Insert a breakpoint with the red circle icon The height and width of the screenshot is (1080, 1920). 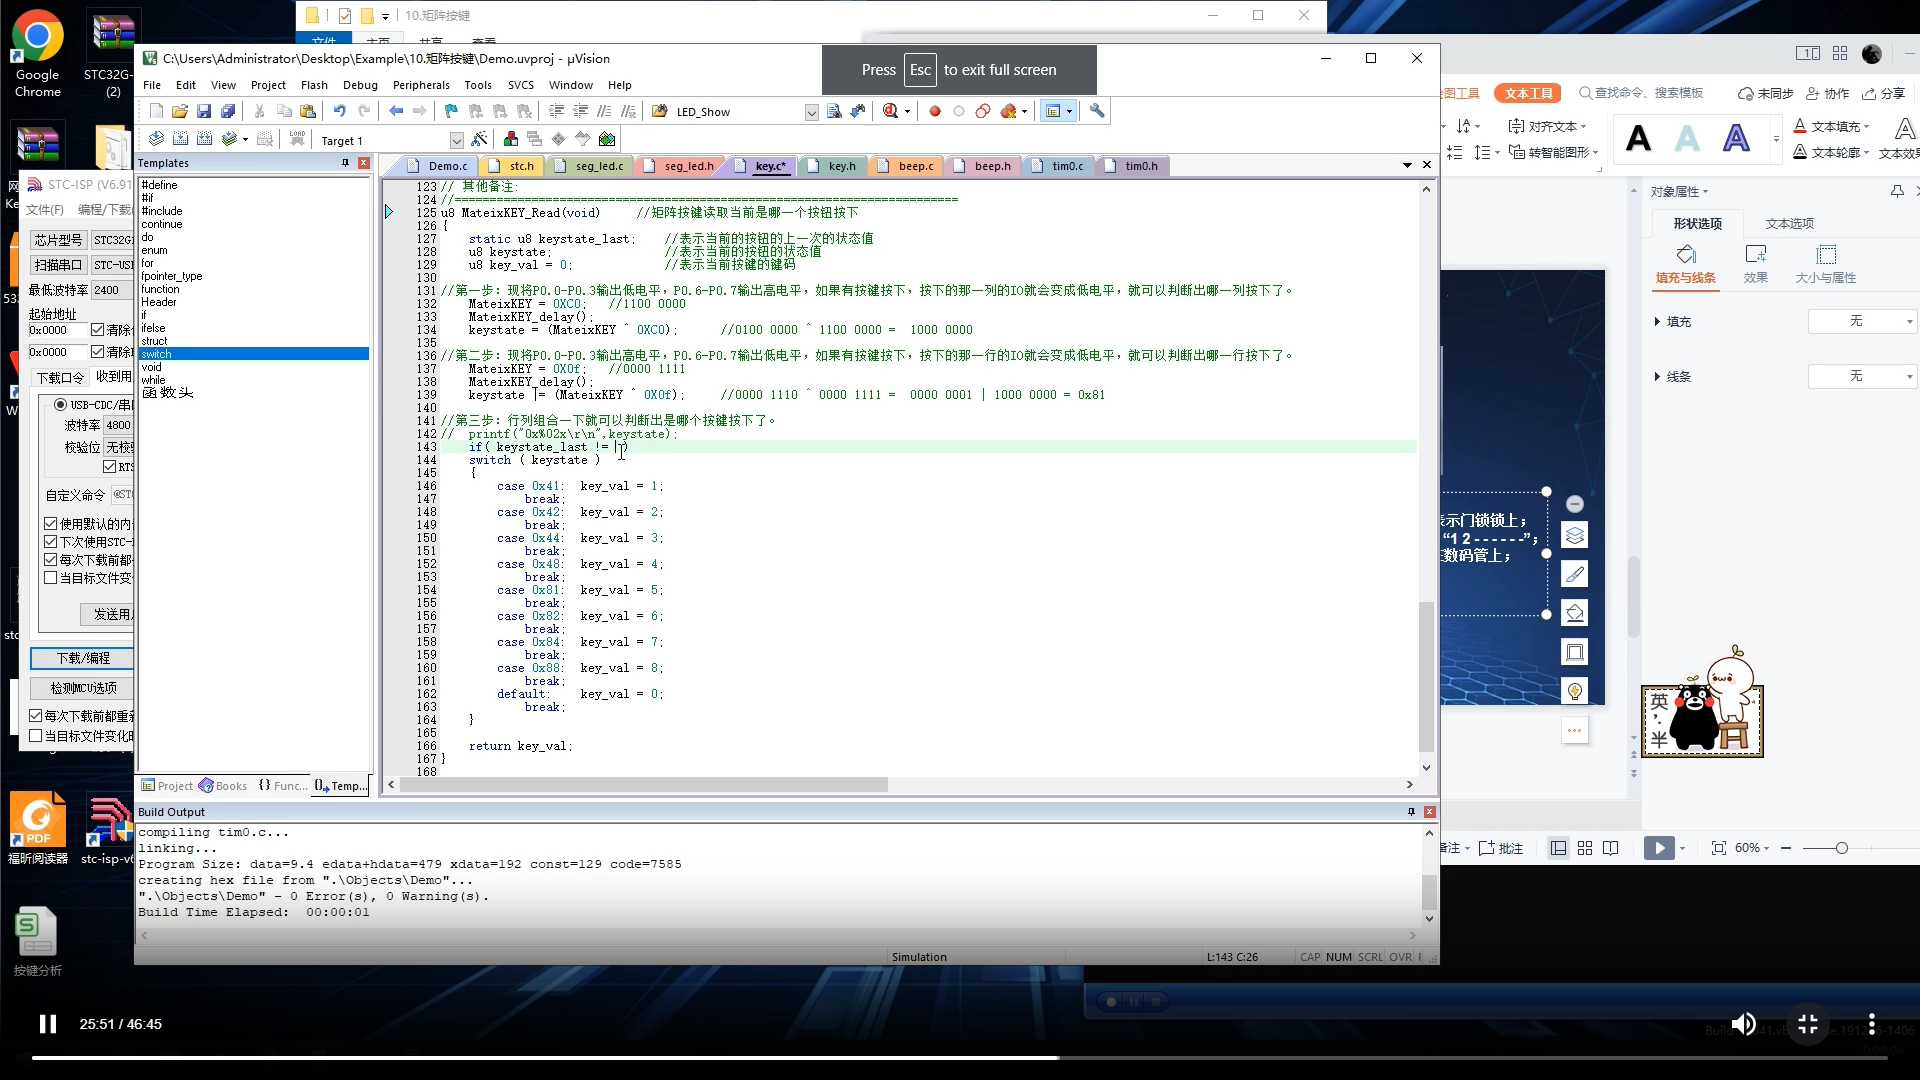[x=935, y=111]
